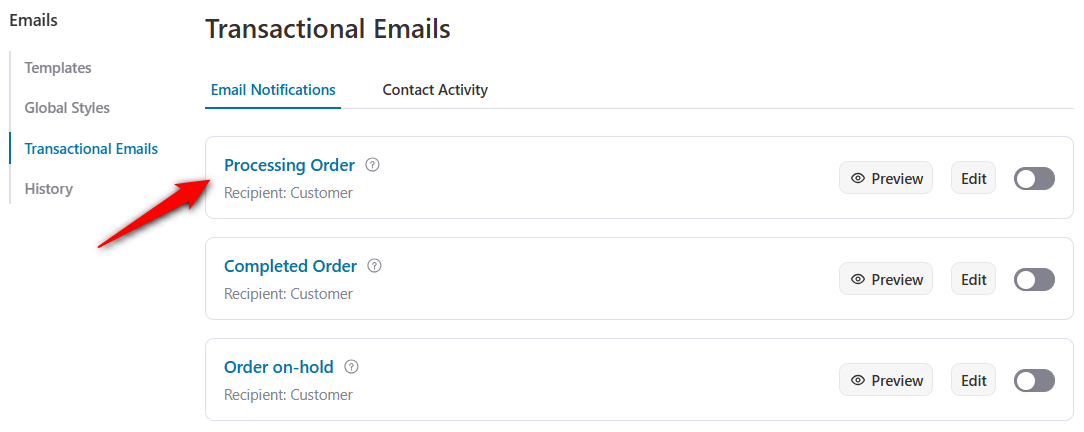Preview the Completed Order email
The width and height of the screenshot is (1084, 432).
(886, 279)
